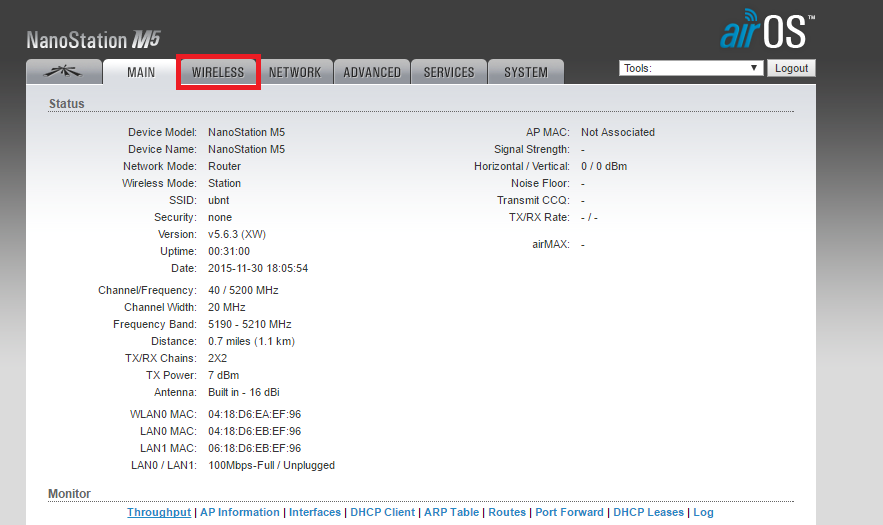883x525 pixels.
Task: Select the Network Mode value Router
Action: pos(225,166)
